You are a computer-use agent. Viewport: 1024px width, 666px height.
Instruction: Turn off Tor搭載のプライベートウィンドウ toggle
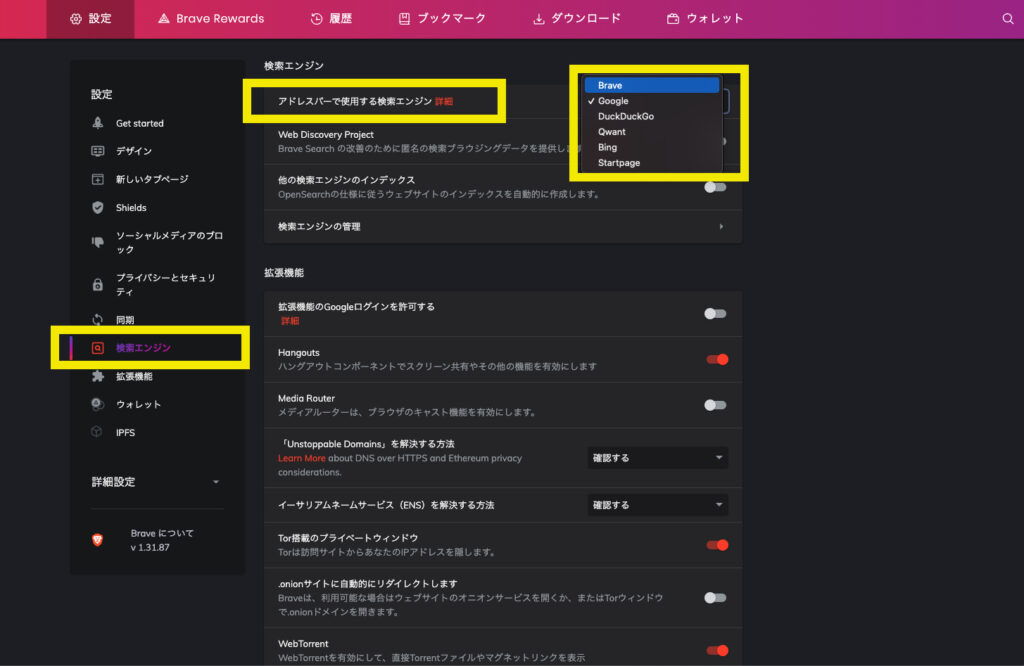717,545
